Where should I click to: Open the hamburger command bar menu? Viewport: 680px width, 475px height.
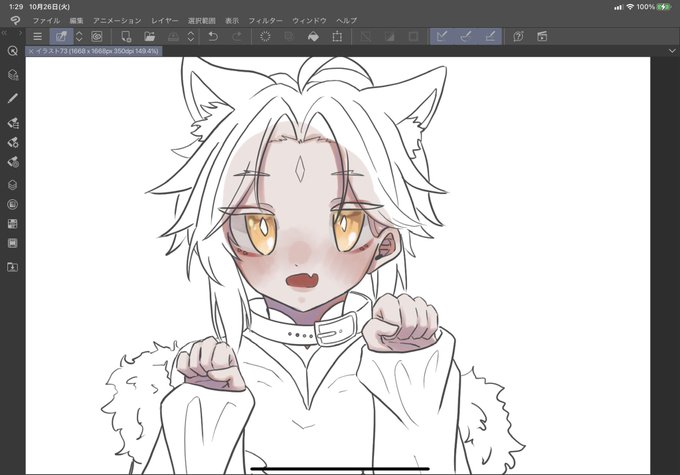tap(38, 37)
